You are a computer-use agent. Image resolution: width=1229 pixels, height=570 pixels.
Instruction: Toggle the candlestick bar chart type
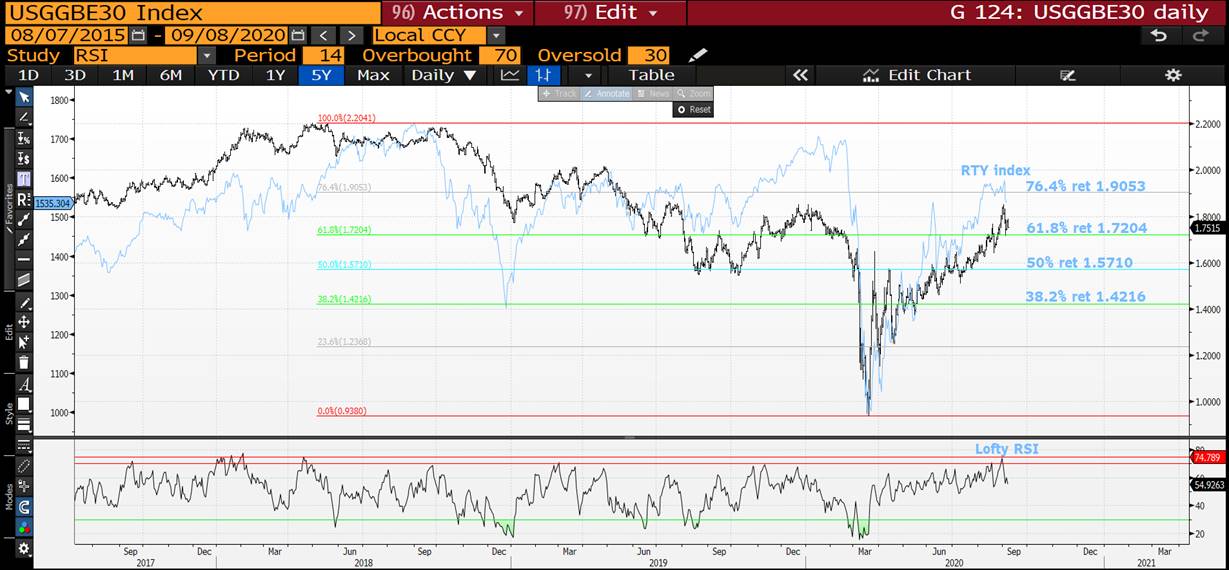[x=543, y=75]
